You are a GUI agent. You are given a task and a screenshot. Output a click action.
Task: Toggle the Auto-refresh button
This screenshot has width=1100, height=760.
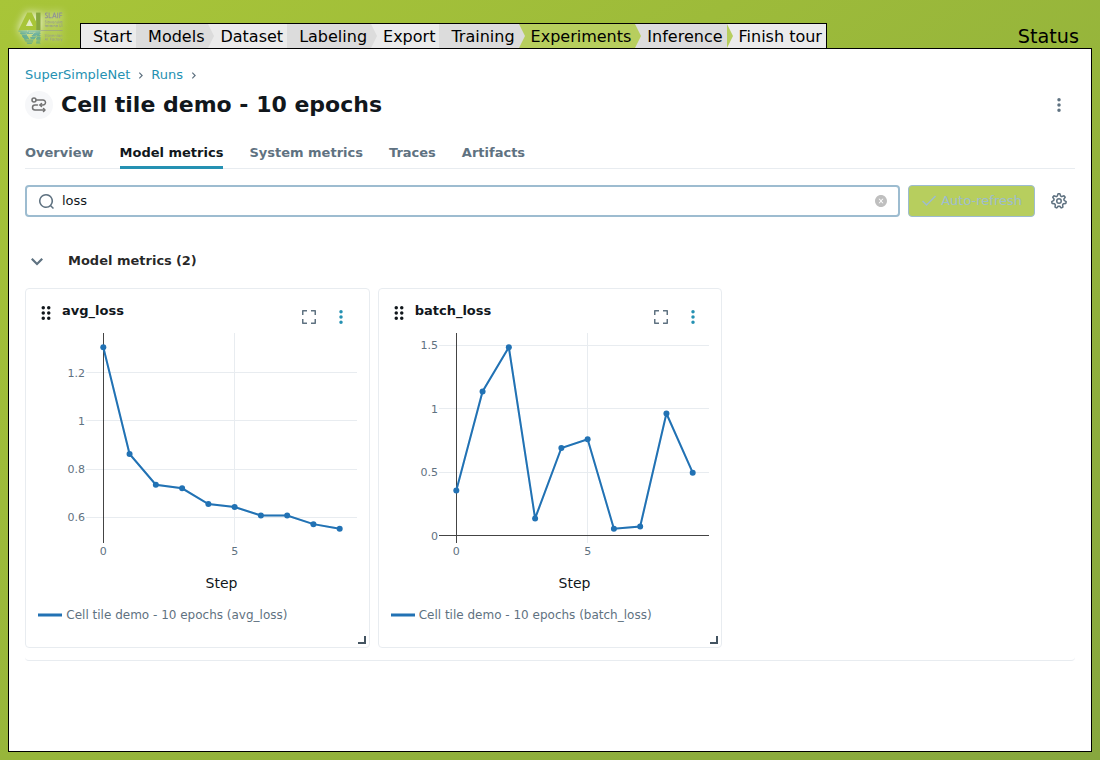pos(971,201)
